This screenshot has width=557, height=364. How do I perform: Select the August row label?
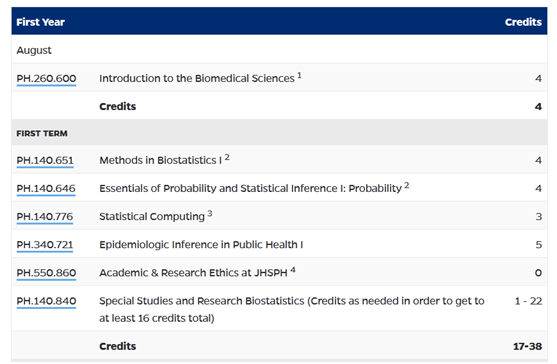pos(34,50)
